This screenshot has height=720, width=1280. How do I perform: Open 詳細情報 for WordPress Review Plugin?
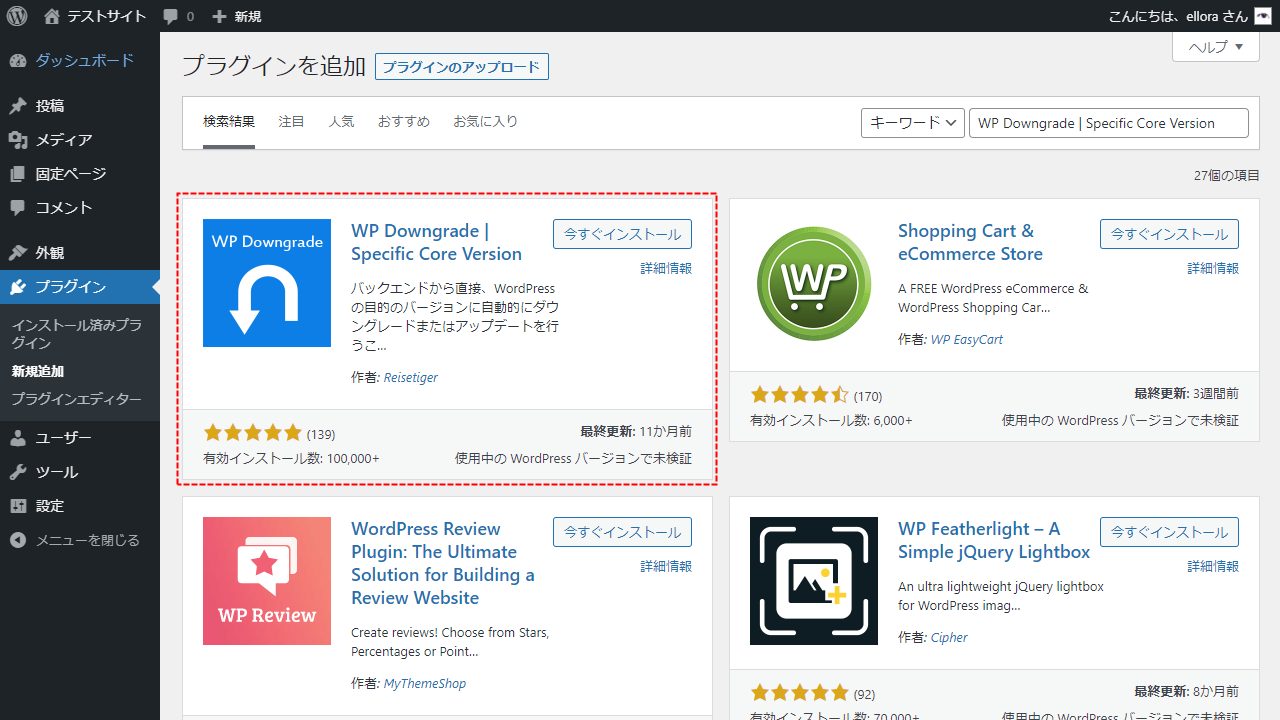[666, 566]
